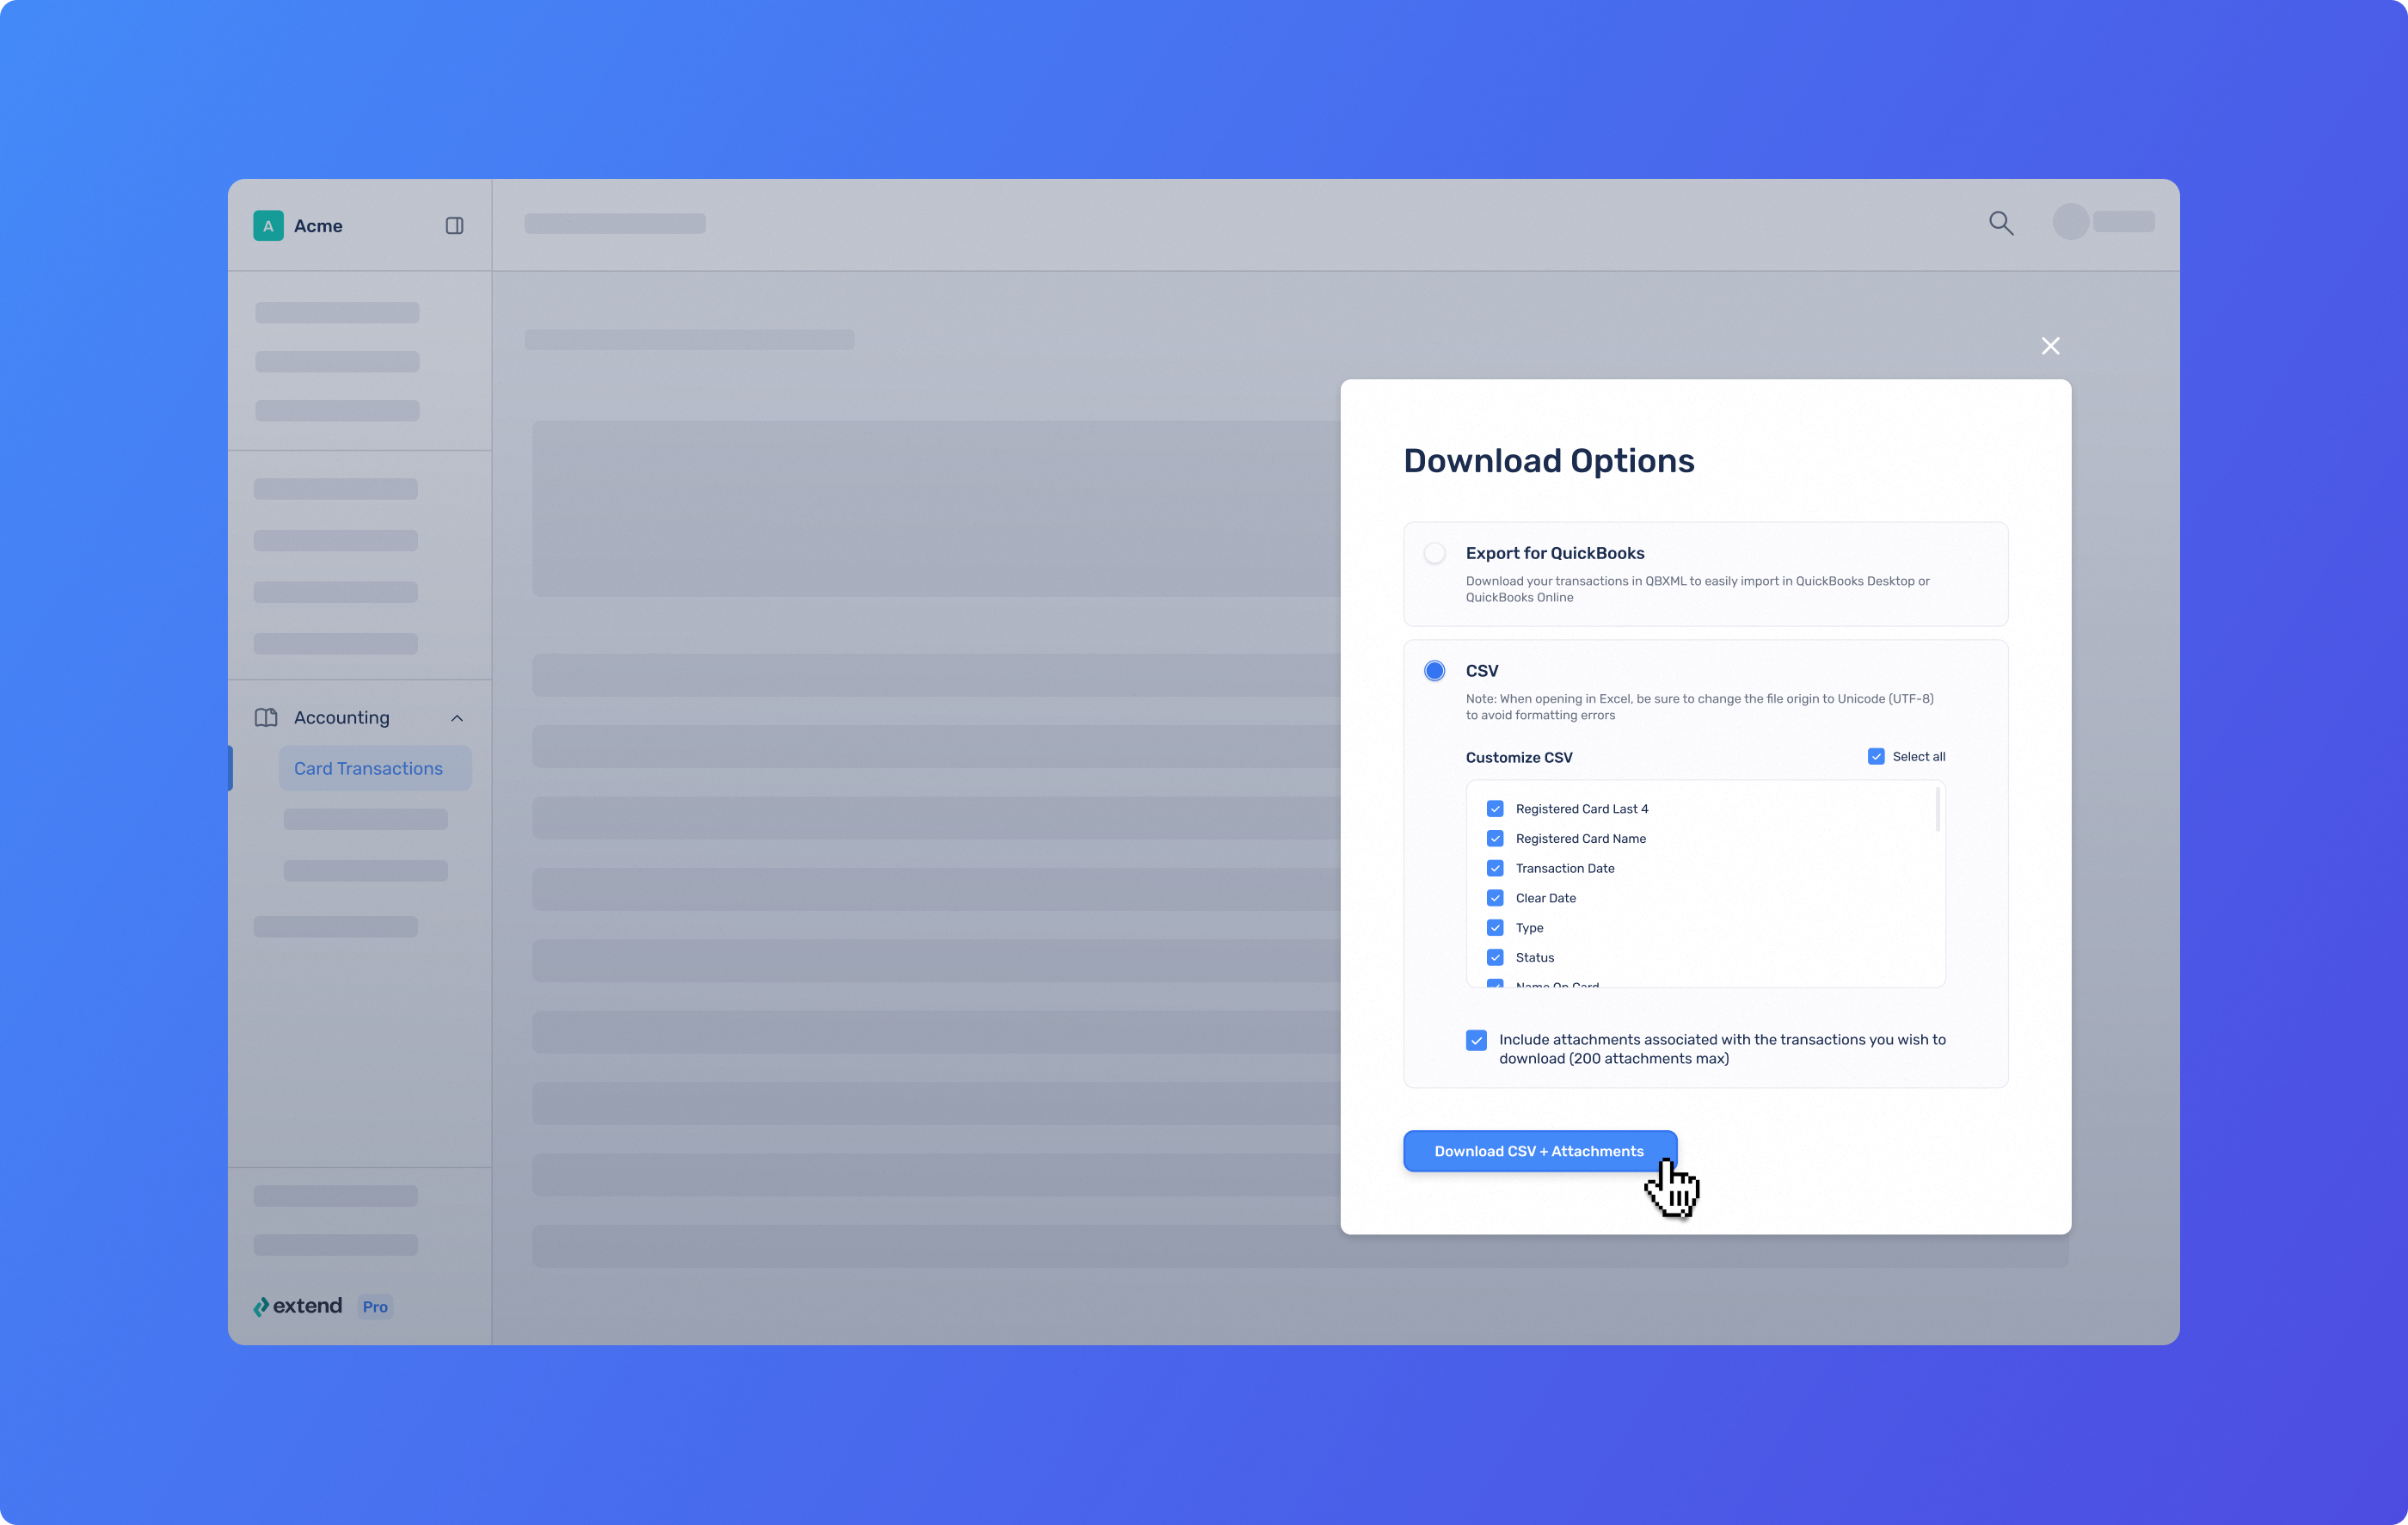Uncheck the Transaction Date column
The image size is (2408, 1525).
1495,868
